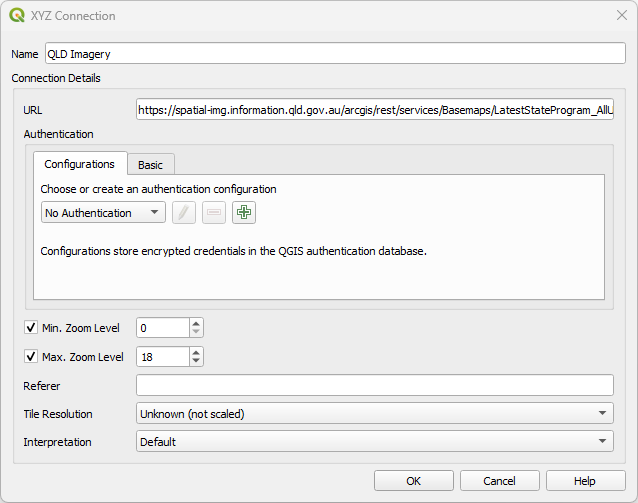Screen dimensions: 638x503
Task: Open the No Authentication dropdown
Action: [x=103, y=212]
